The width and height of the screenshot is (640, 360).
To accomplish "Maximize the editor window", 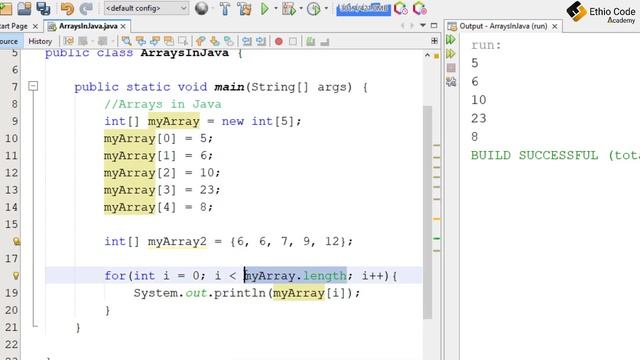I will point(434,26).
